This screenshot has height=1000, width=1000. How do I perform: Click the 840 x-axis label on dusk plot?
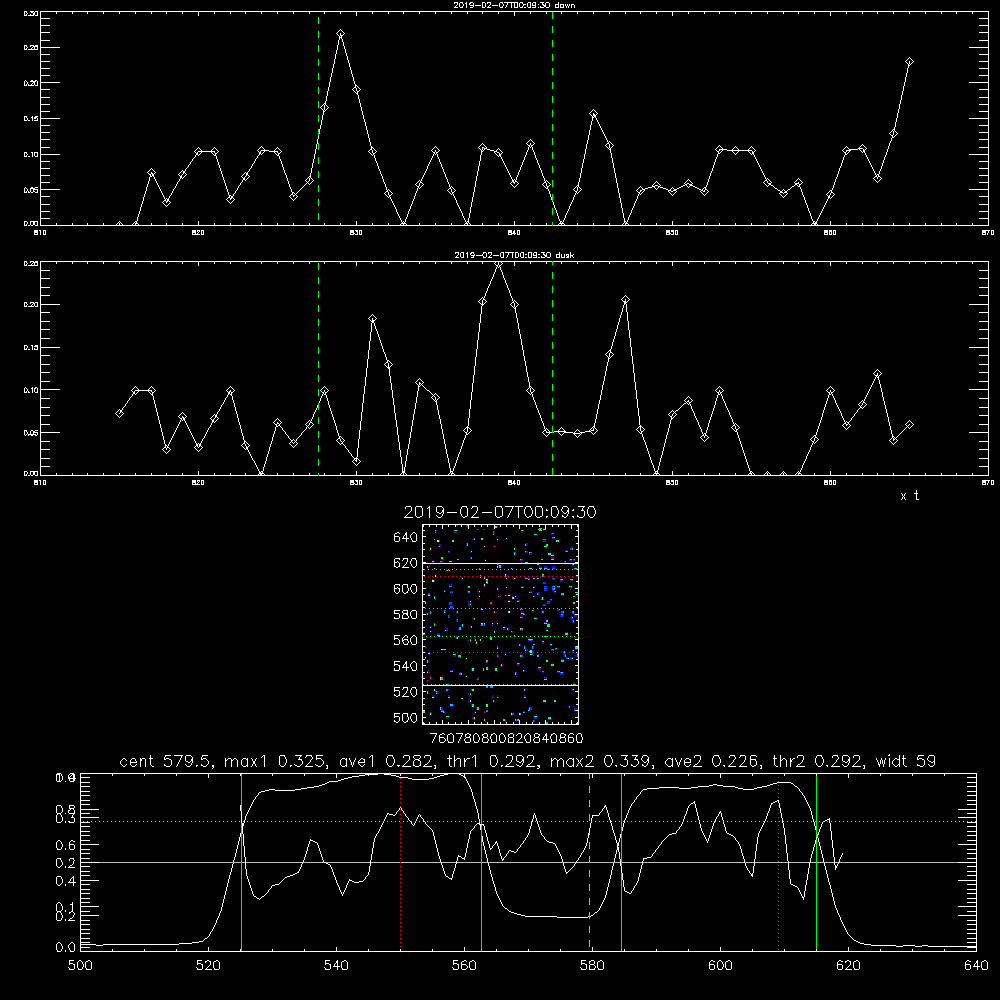[x=514, y=483]
